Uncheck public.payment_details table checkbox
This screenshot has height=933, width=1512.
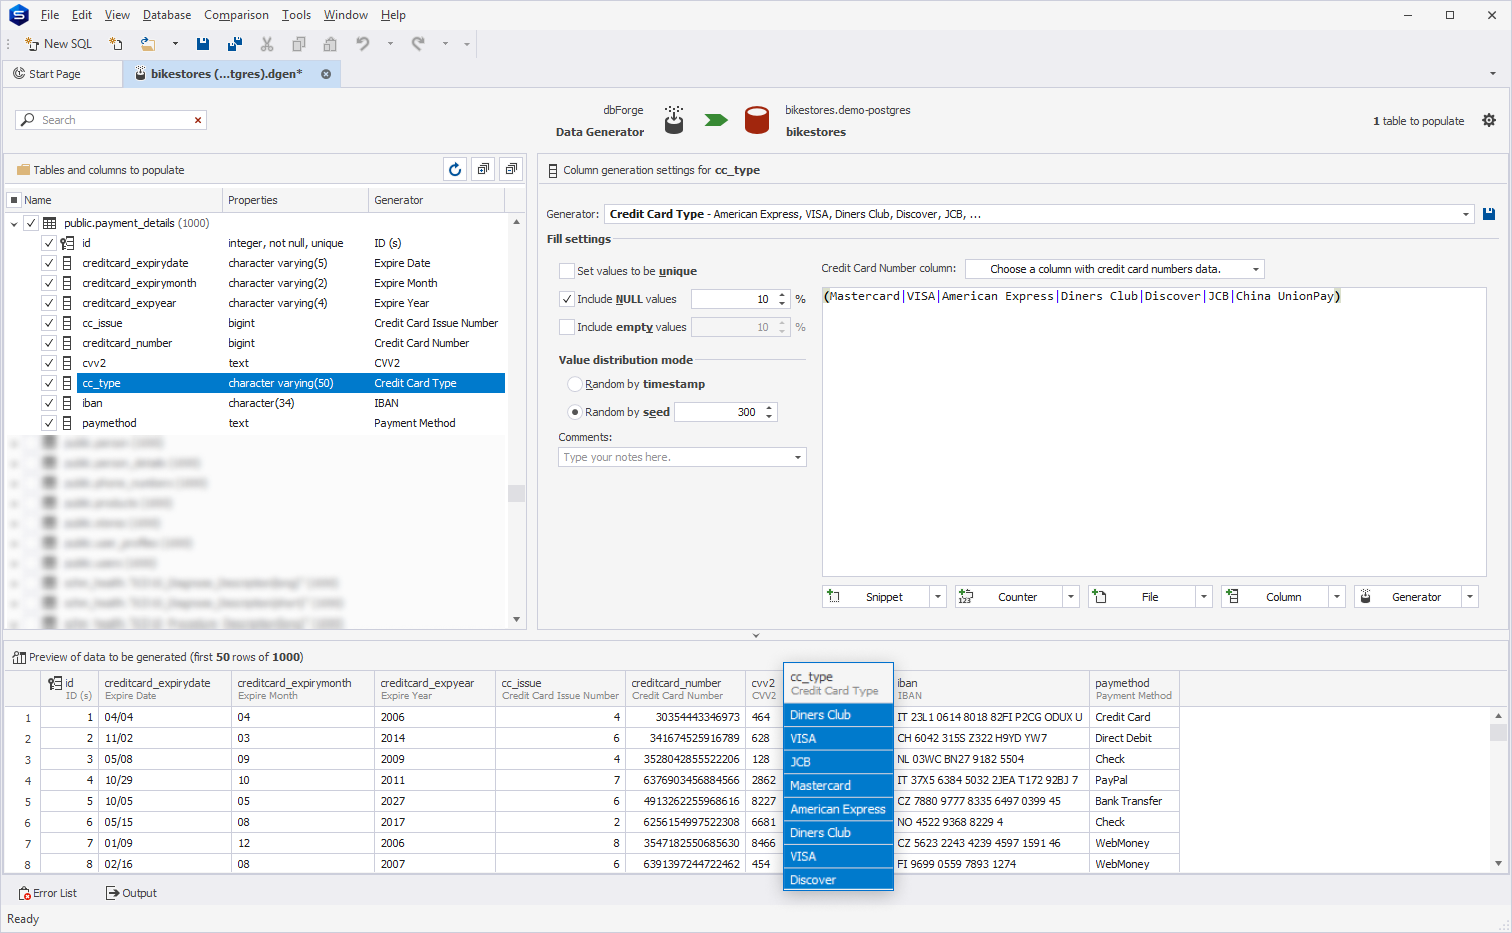pos(31,223)
